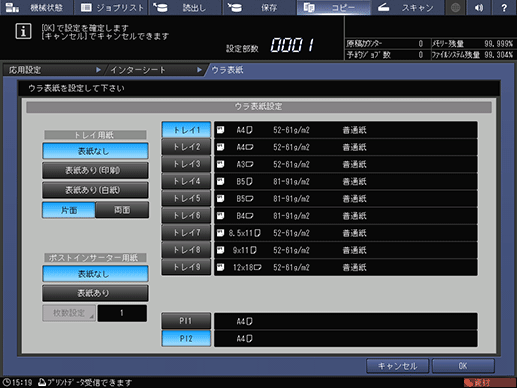Click the 設定部数 copy count 0001
517x388 pixels.
(292, 45)
